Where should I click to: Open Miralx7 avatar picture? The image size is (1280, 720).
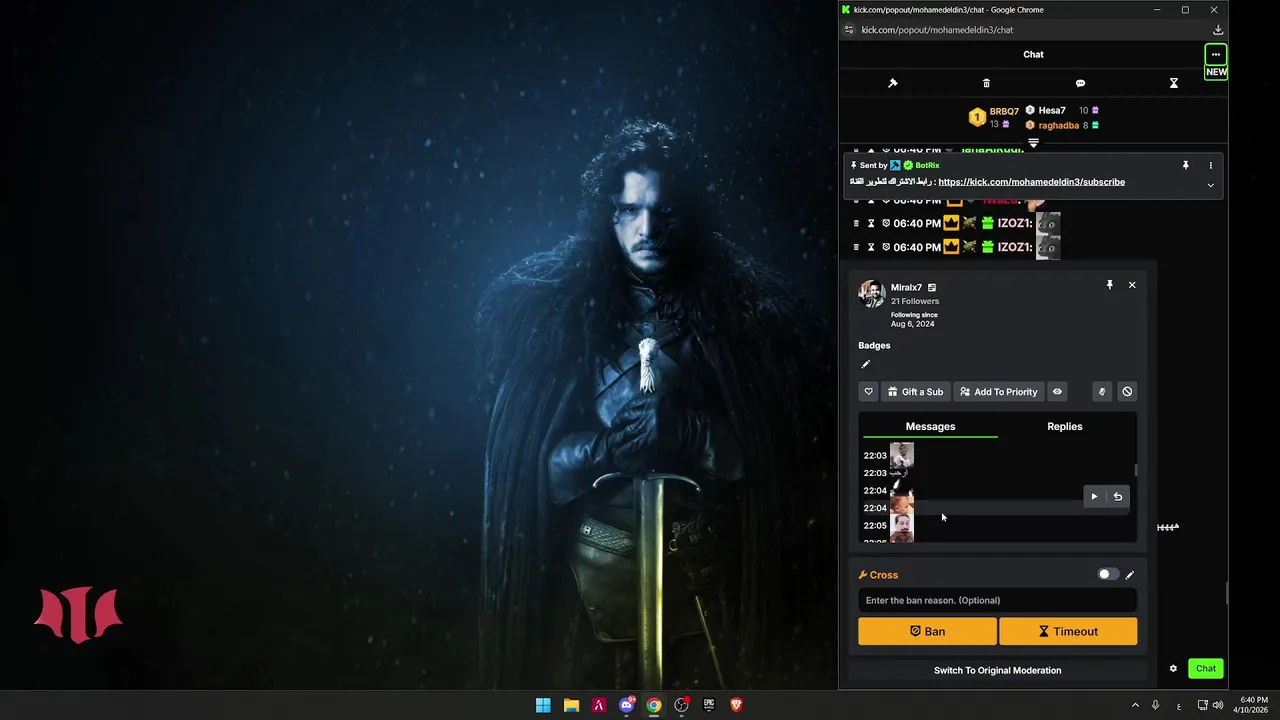871,294
